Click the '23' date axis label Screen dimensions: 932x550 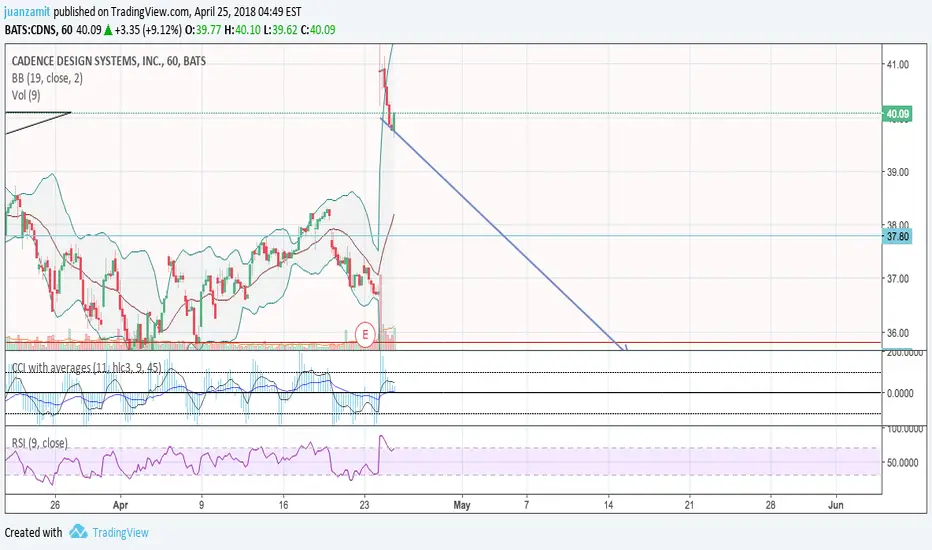point(364,505)
